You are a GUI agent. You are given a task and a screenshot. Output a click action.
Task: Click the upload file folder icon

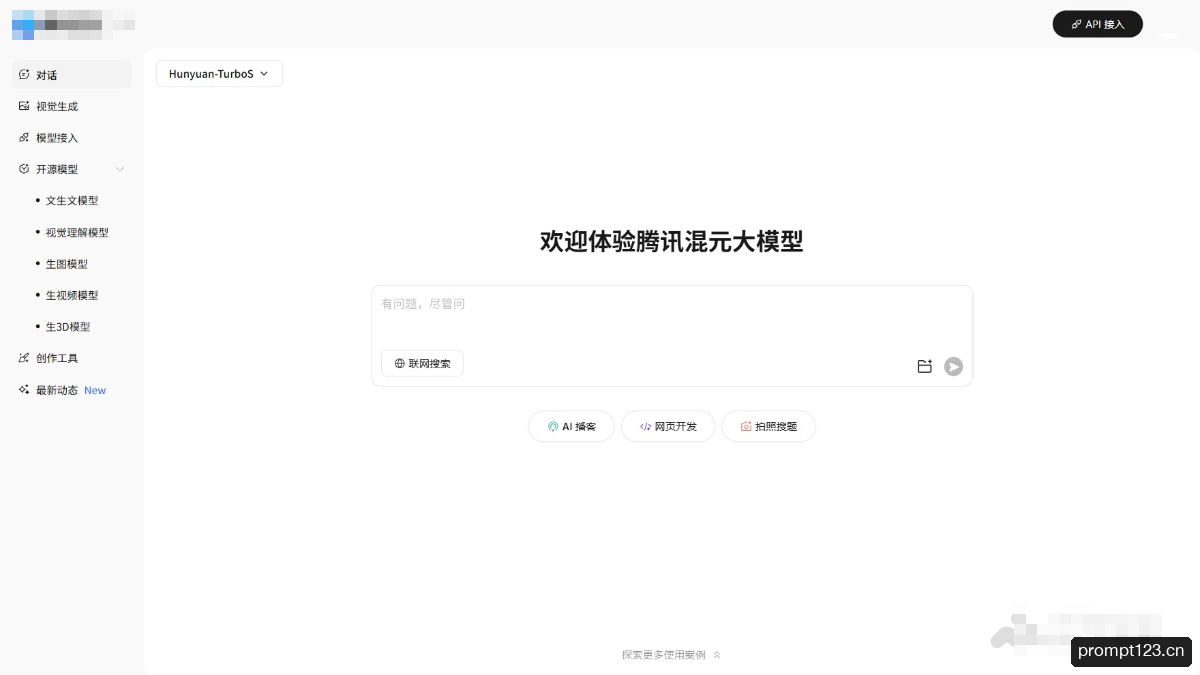[924, 367]
